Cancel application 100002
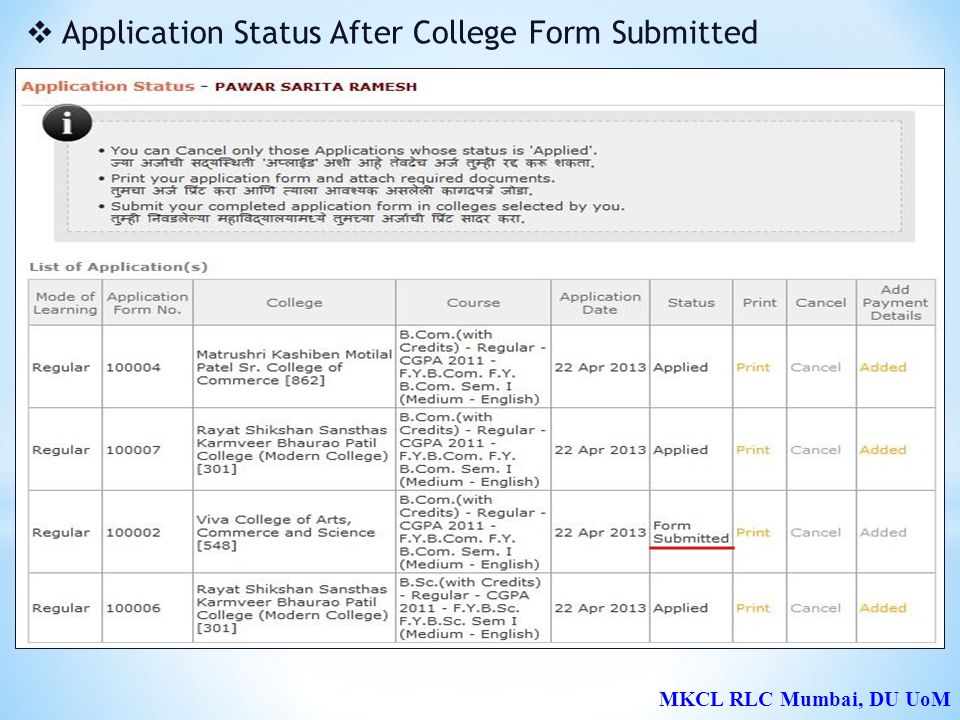This screenshot has height=720, width=960. (815, 532)
